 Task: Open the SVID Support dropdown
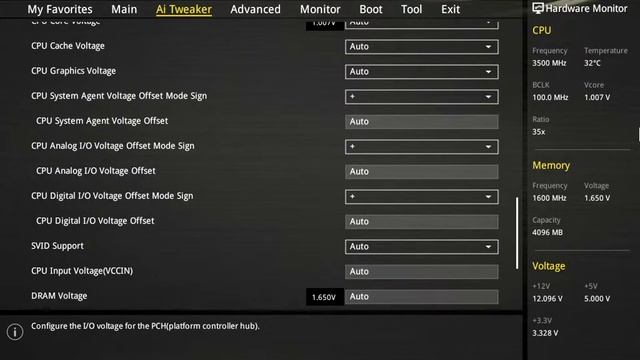(x=422, y=247)
